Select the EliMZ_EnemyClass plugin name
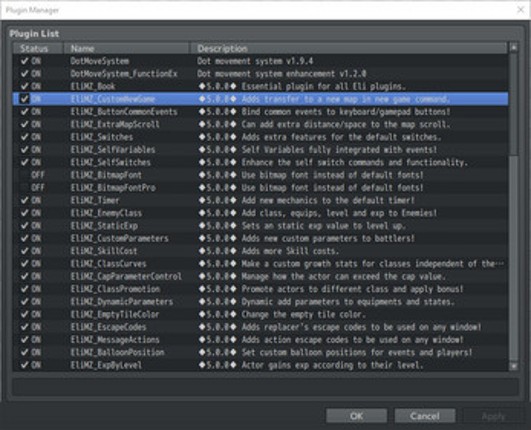 click(106, 213)
